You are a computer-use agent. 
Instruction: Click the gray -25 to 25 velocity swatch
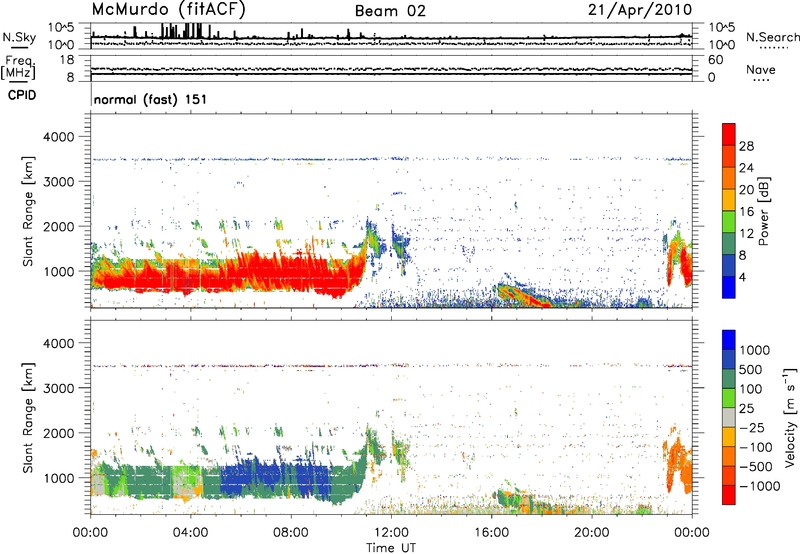[729, 417]
